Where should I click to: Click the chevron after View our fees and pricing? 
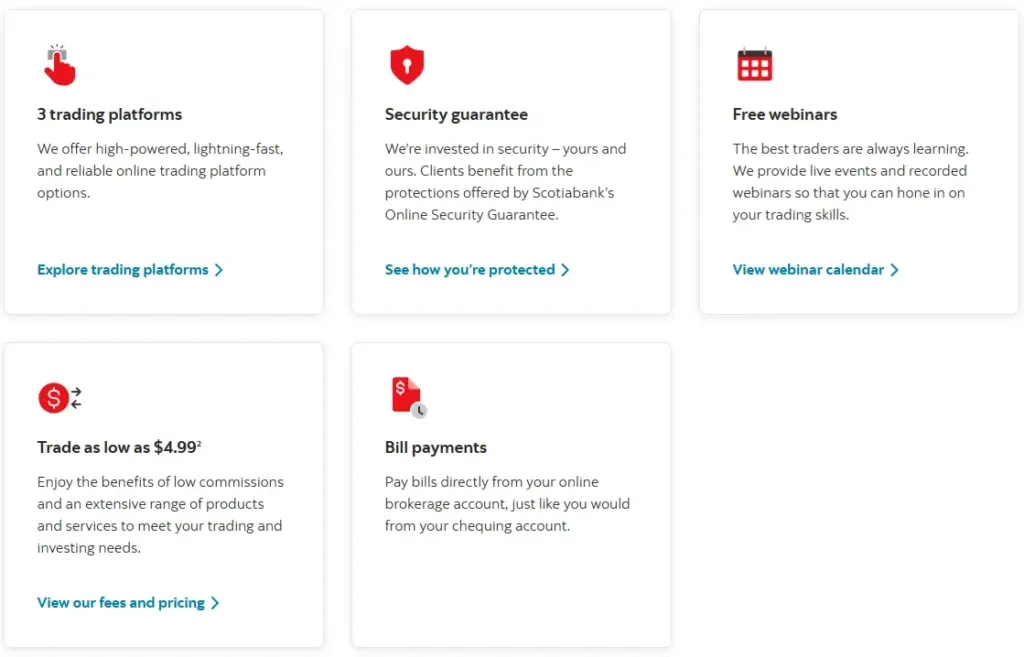point(215,603)
